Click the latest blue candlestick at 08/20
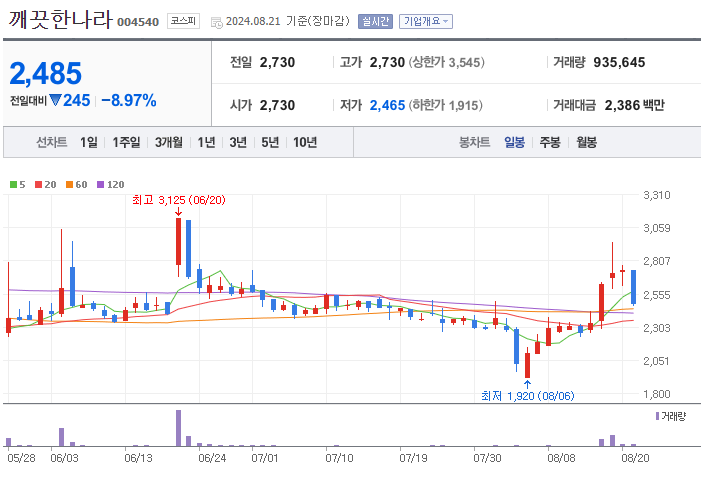 pos(633,287)
